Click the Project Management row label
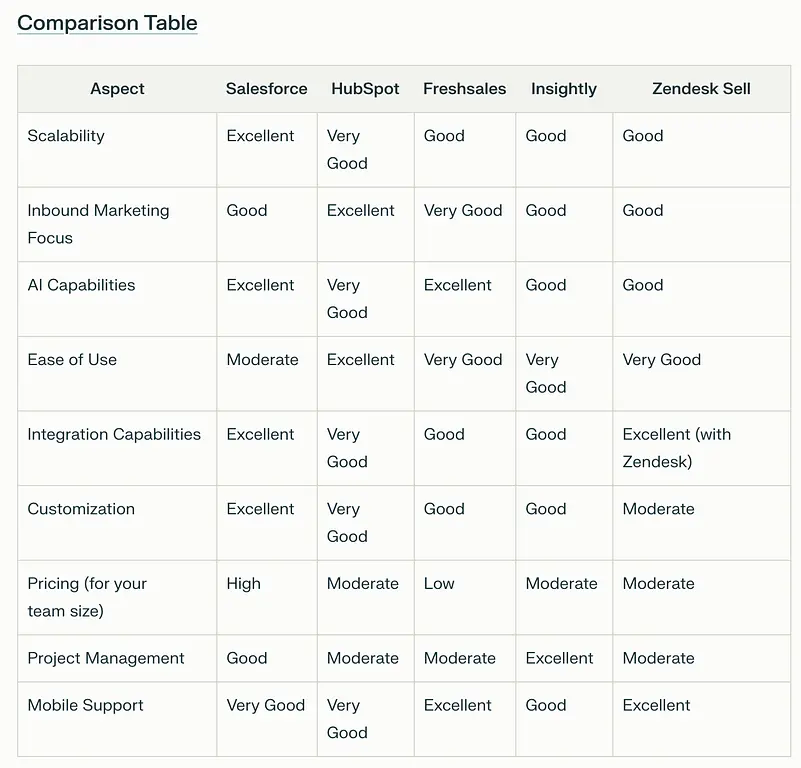This screenshot has height=768, width=801. (x=106, y=658)
